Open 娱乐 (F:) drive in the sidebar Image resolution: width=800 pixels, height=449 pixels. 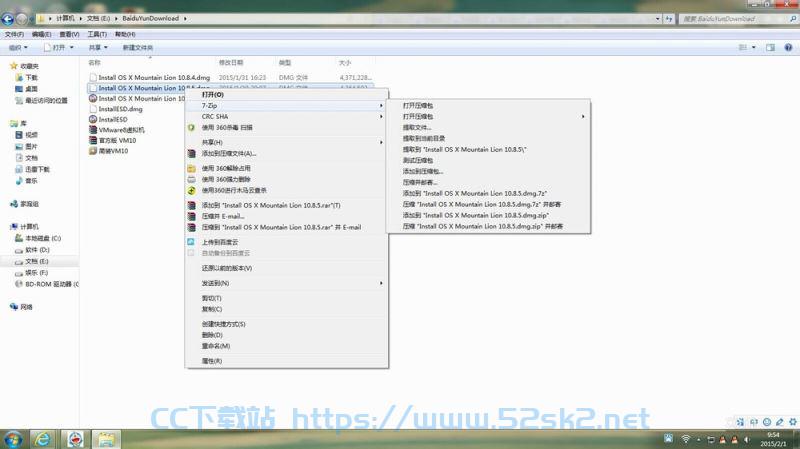[32, 273]
